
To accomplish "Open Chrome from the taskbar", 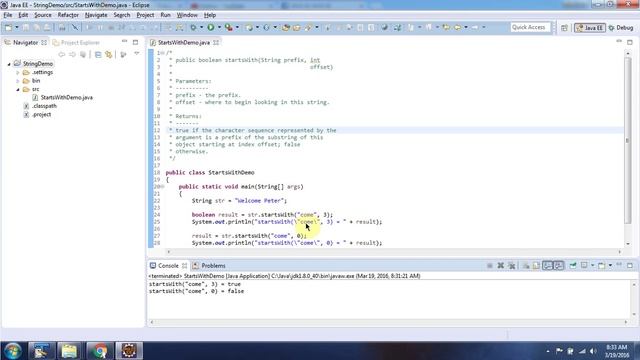I will pos(99,351).
